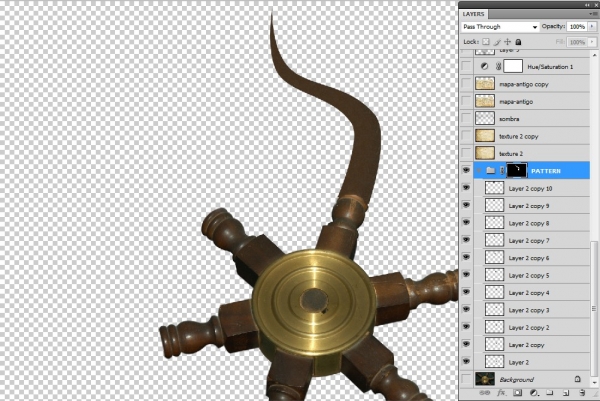
Task: Hide the Layer 2 layer
Action: click(x=466, y=362)
